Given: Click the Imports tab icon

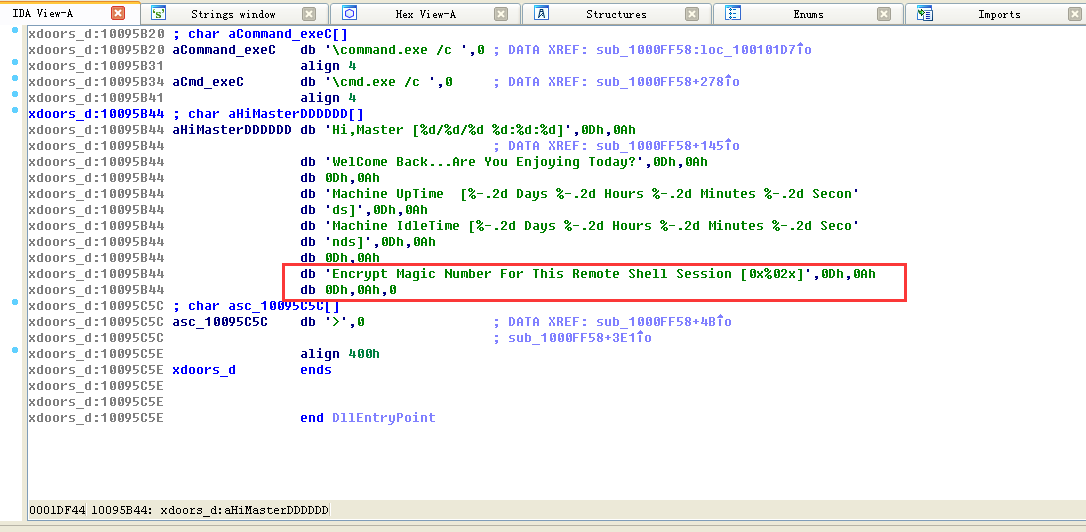Looking at the screenshot, I should click(x=925, y=13).
